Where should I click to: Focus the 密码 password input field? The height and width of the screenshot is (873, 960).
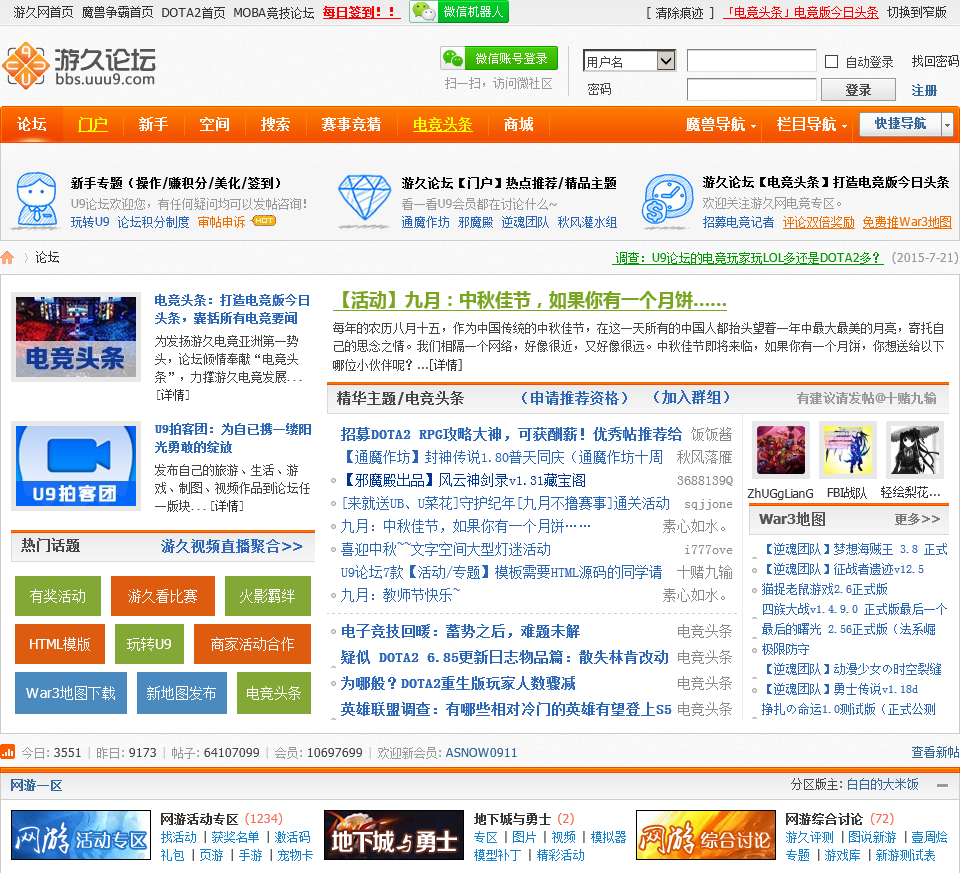pyautogui.click(x=751, y=89)
